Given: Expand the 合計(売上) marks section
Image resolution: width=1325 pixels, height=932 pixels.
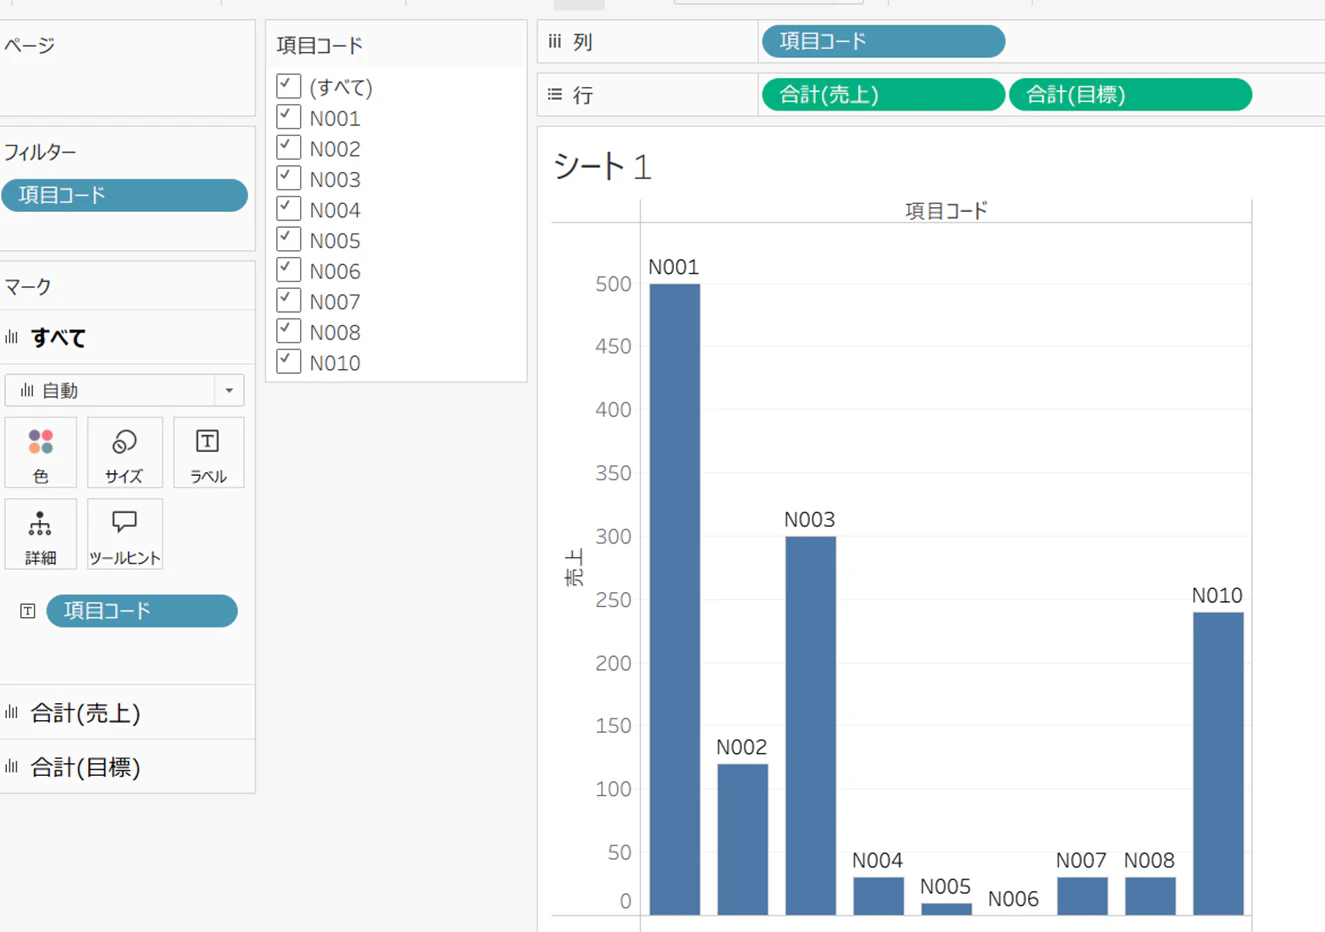Looking at the screenshot, I should tap(127, 713).
